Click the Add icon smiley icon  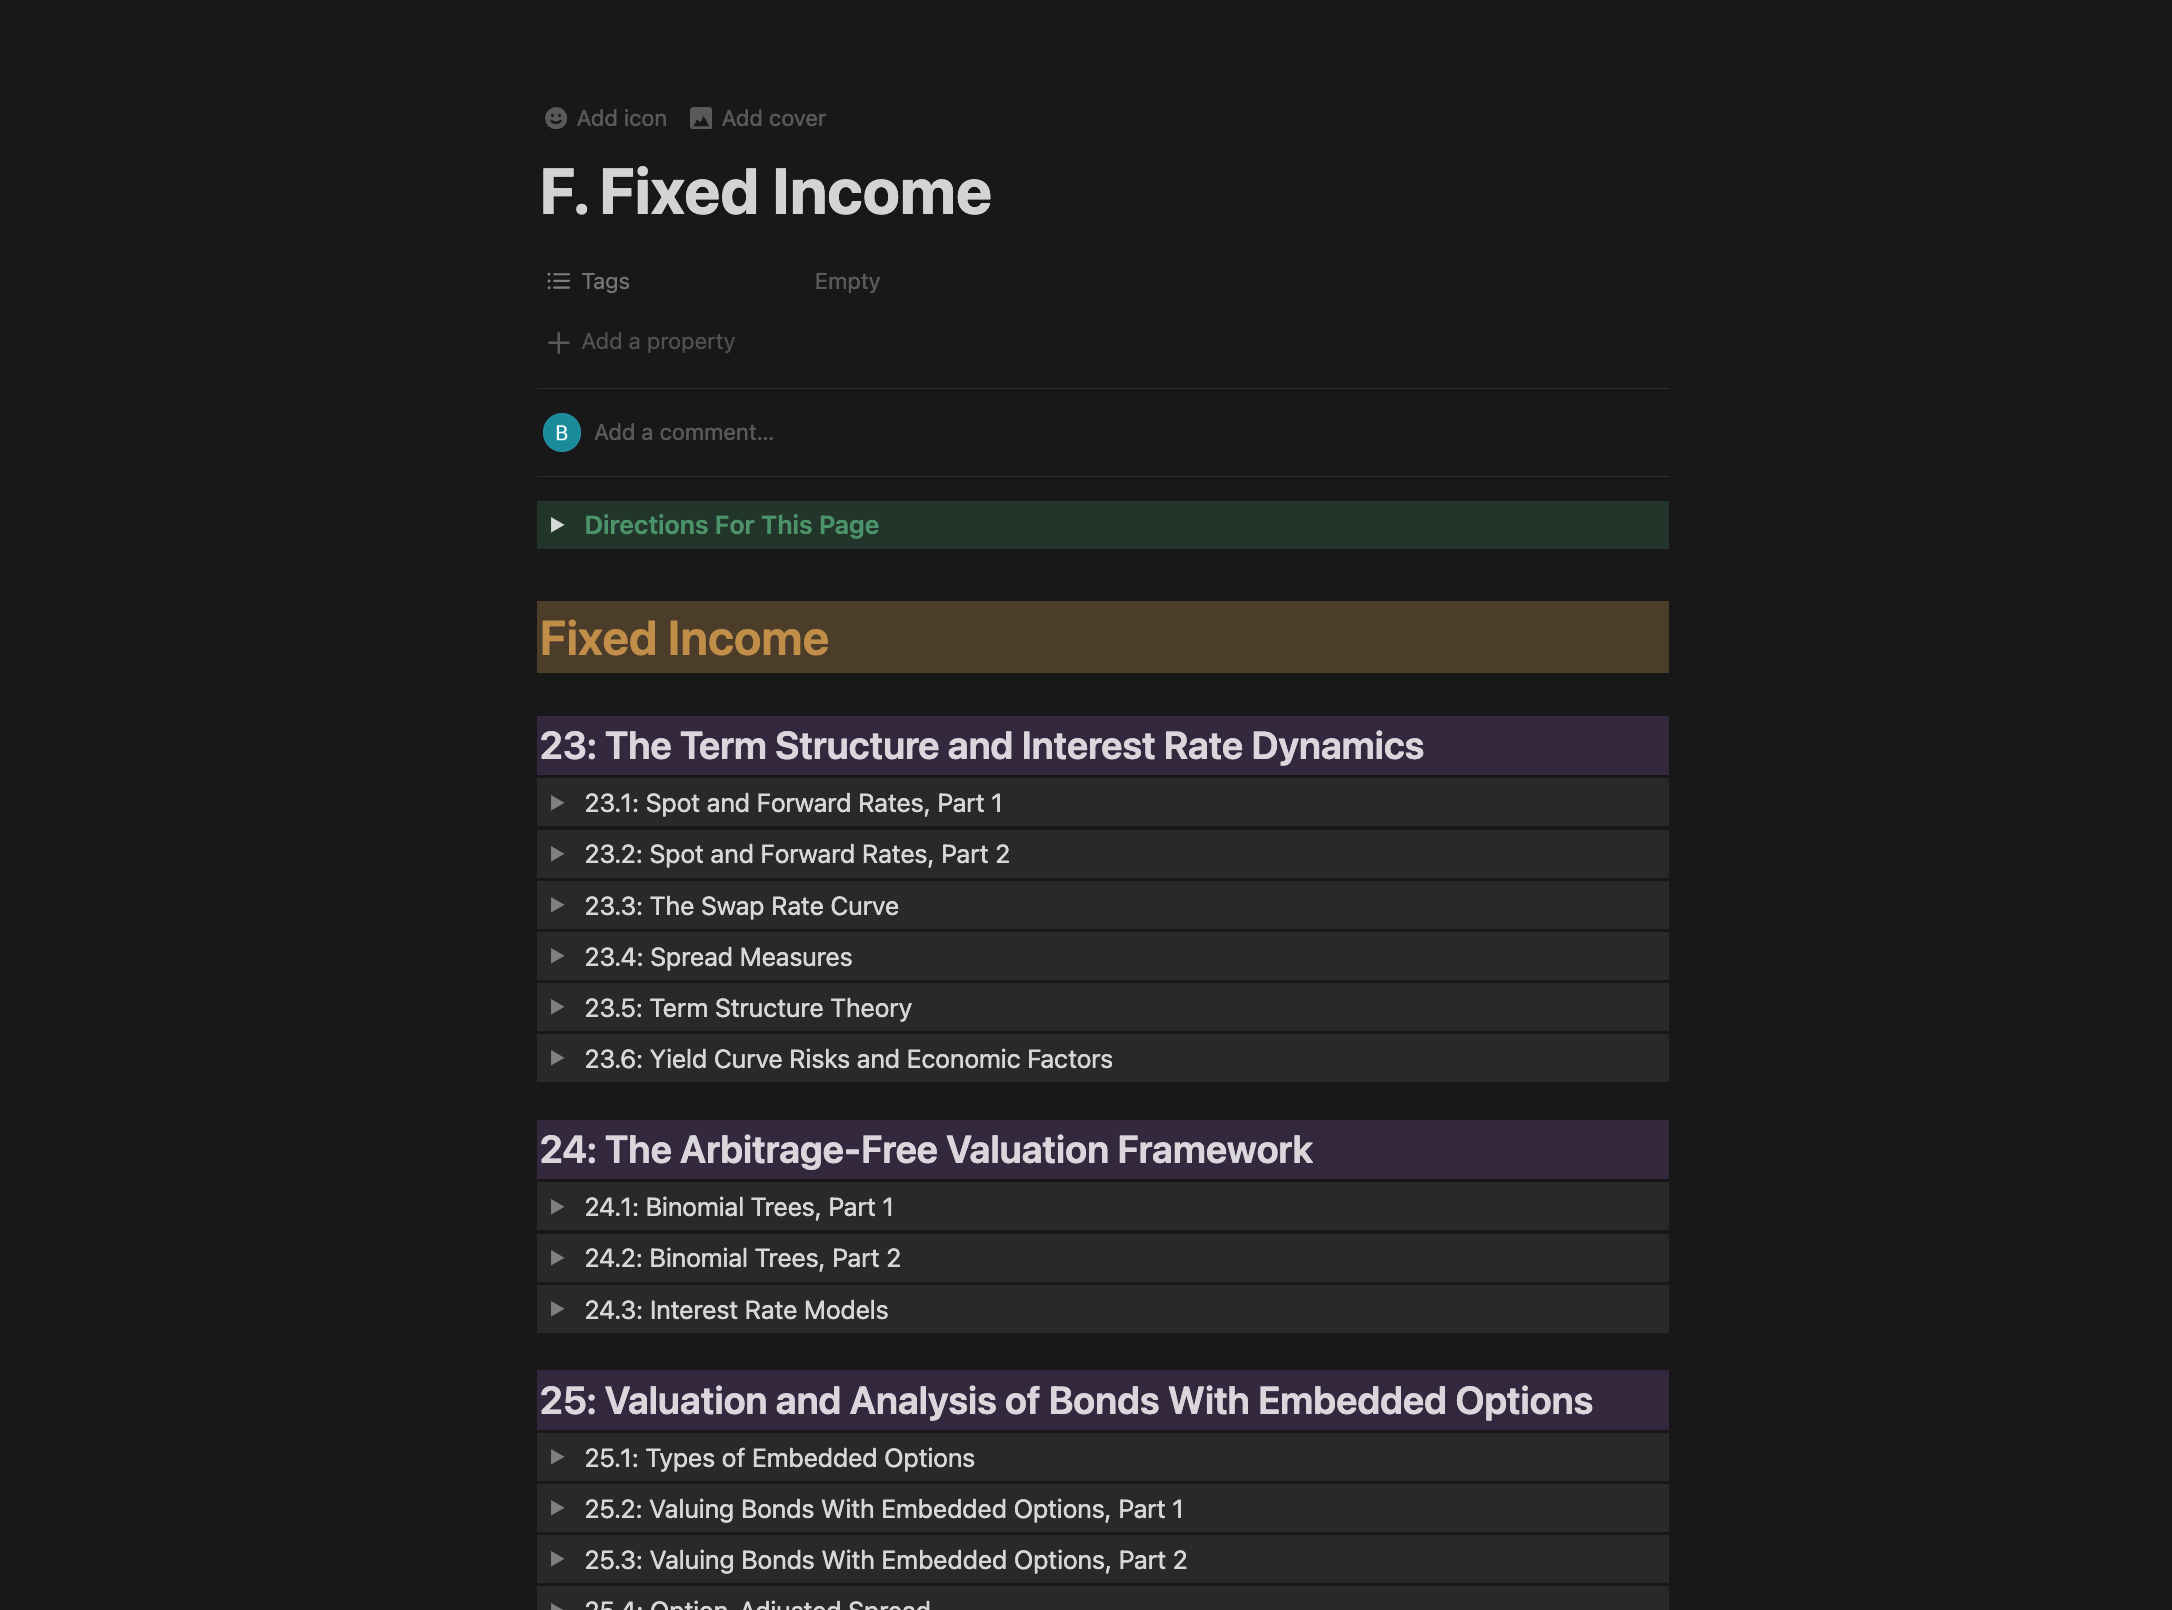click(x=556, y=118)
